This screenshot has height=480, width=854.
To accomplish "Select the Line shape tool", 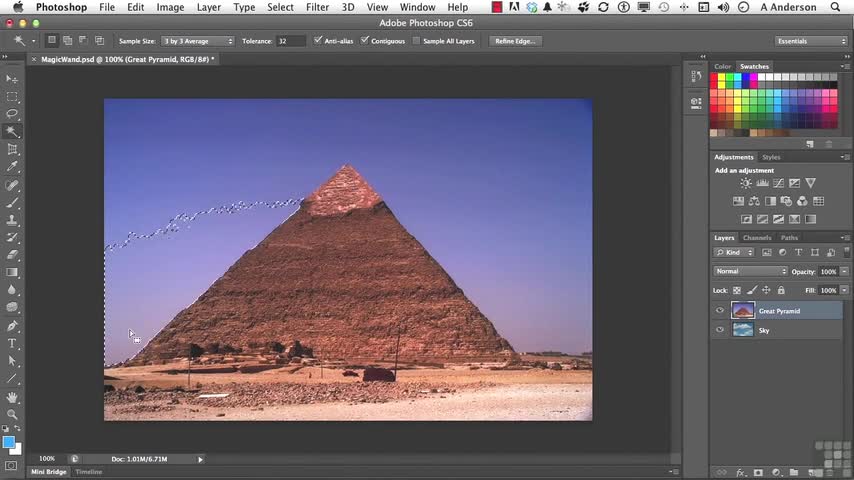I will tap(11, 378).
